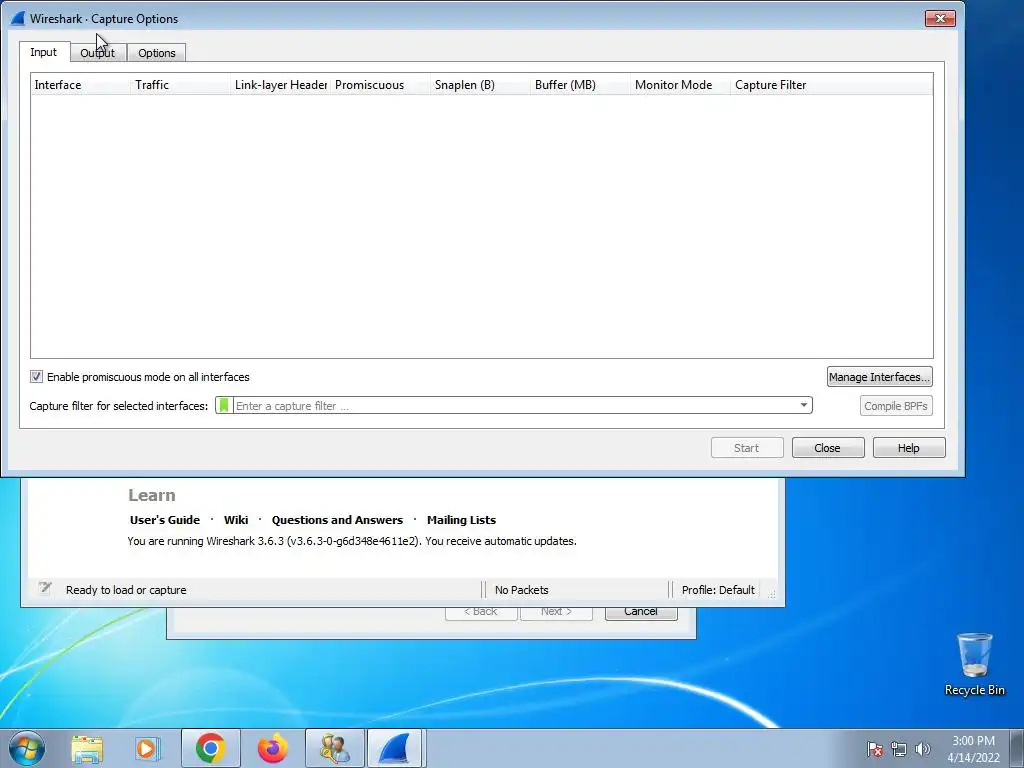The height and width of the screenshot is (768, 1024).
Task: Click the green capture filter bookmark icon
Action: tap(224, 406)
